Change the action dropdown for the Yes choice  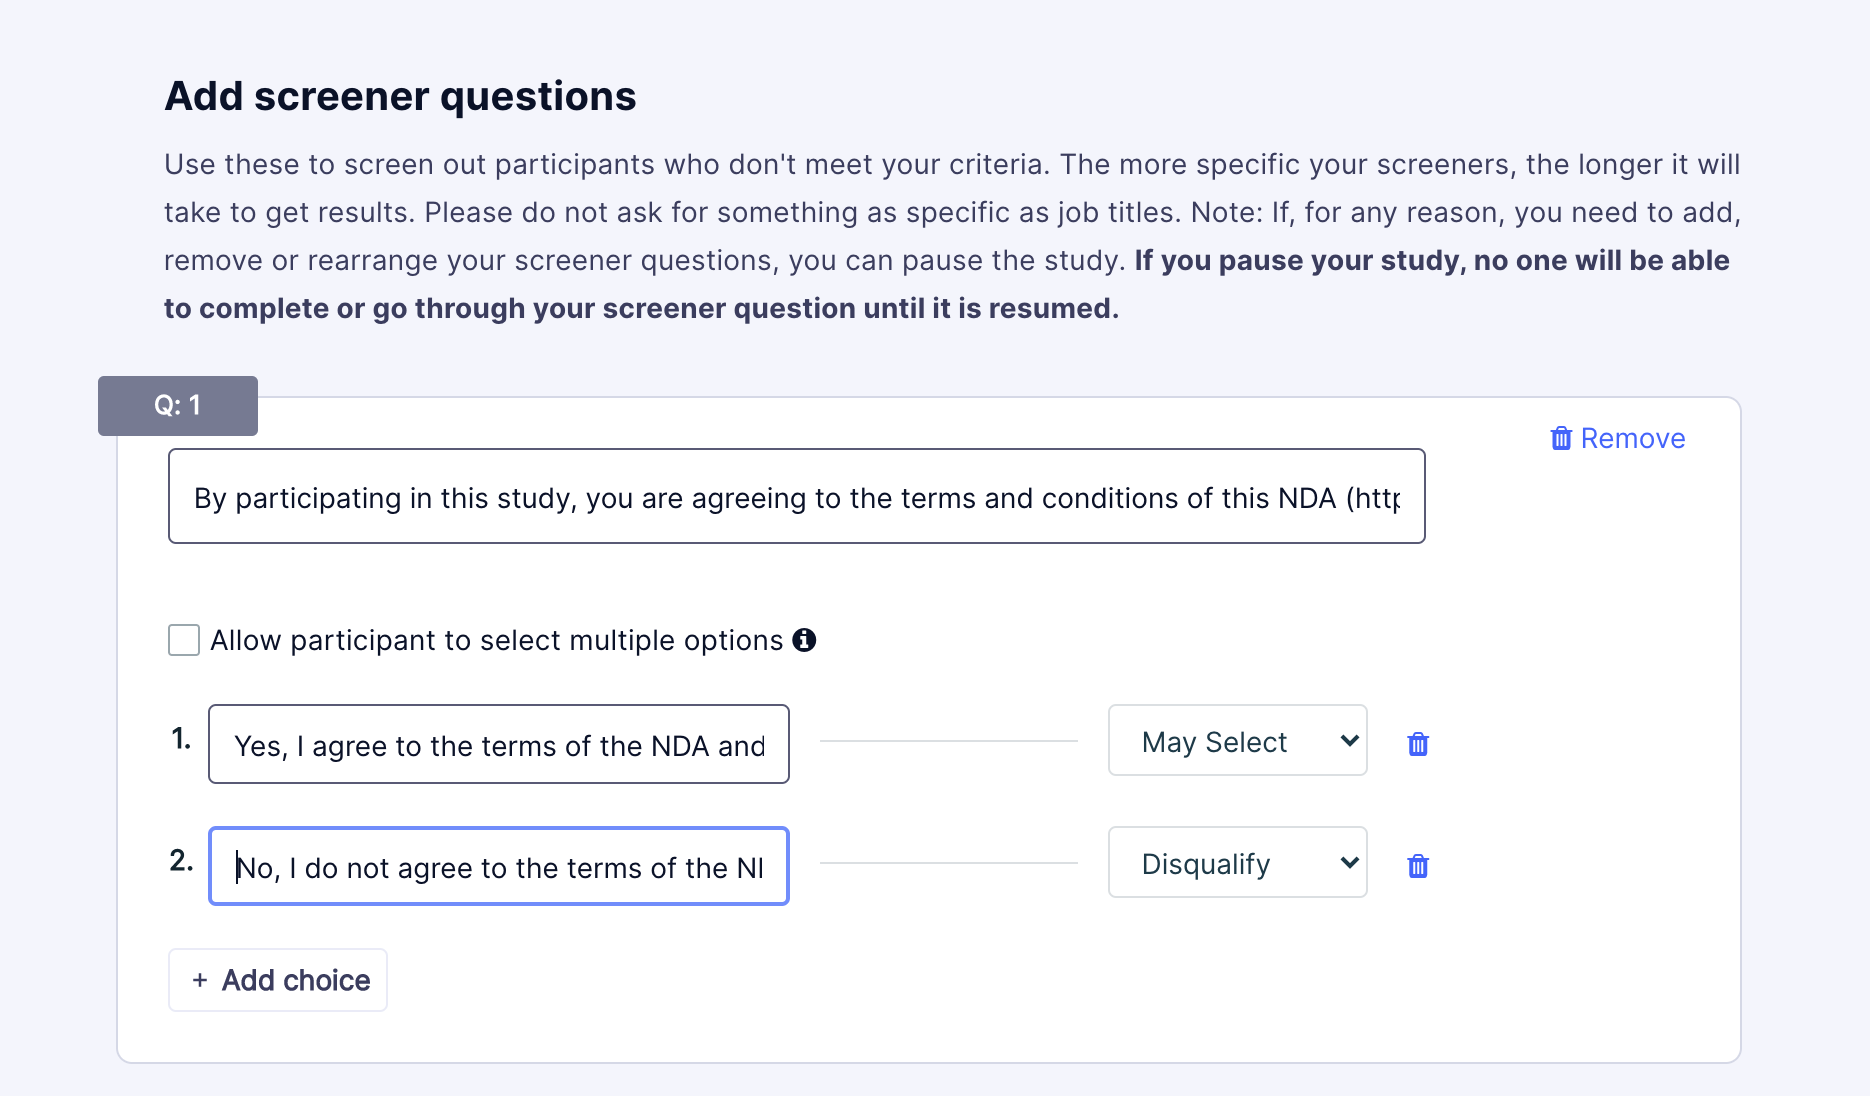(1237, 740)
